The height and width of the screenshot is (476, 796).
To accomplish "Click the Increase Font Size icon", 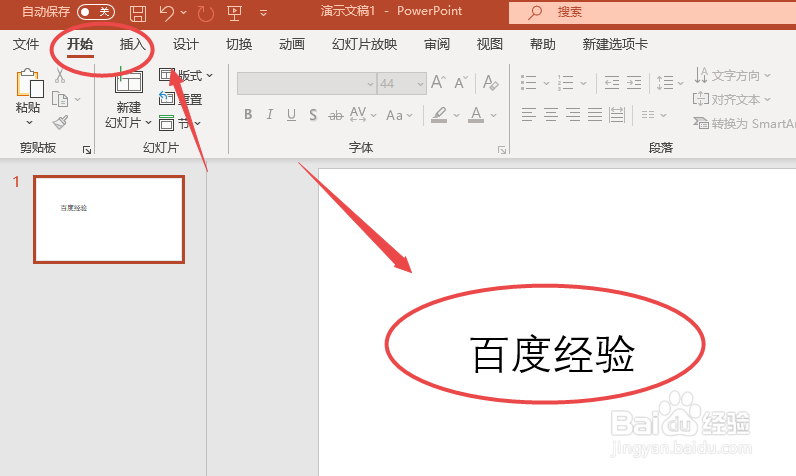I will point(438,82).
